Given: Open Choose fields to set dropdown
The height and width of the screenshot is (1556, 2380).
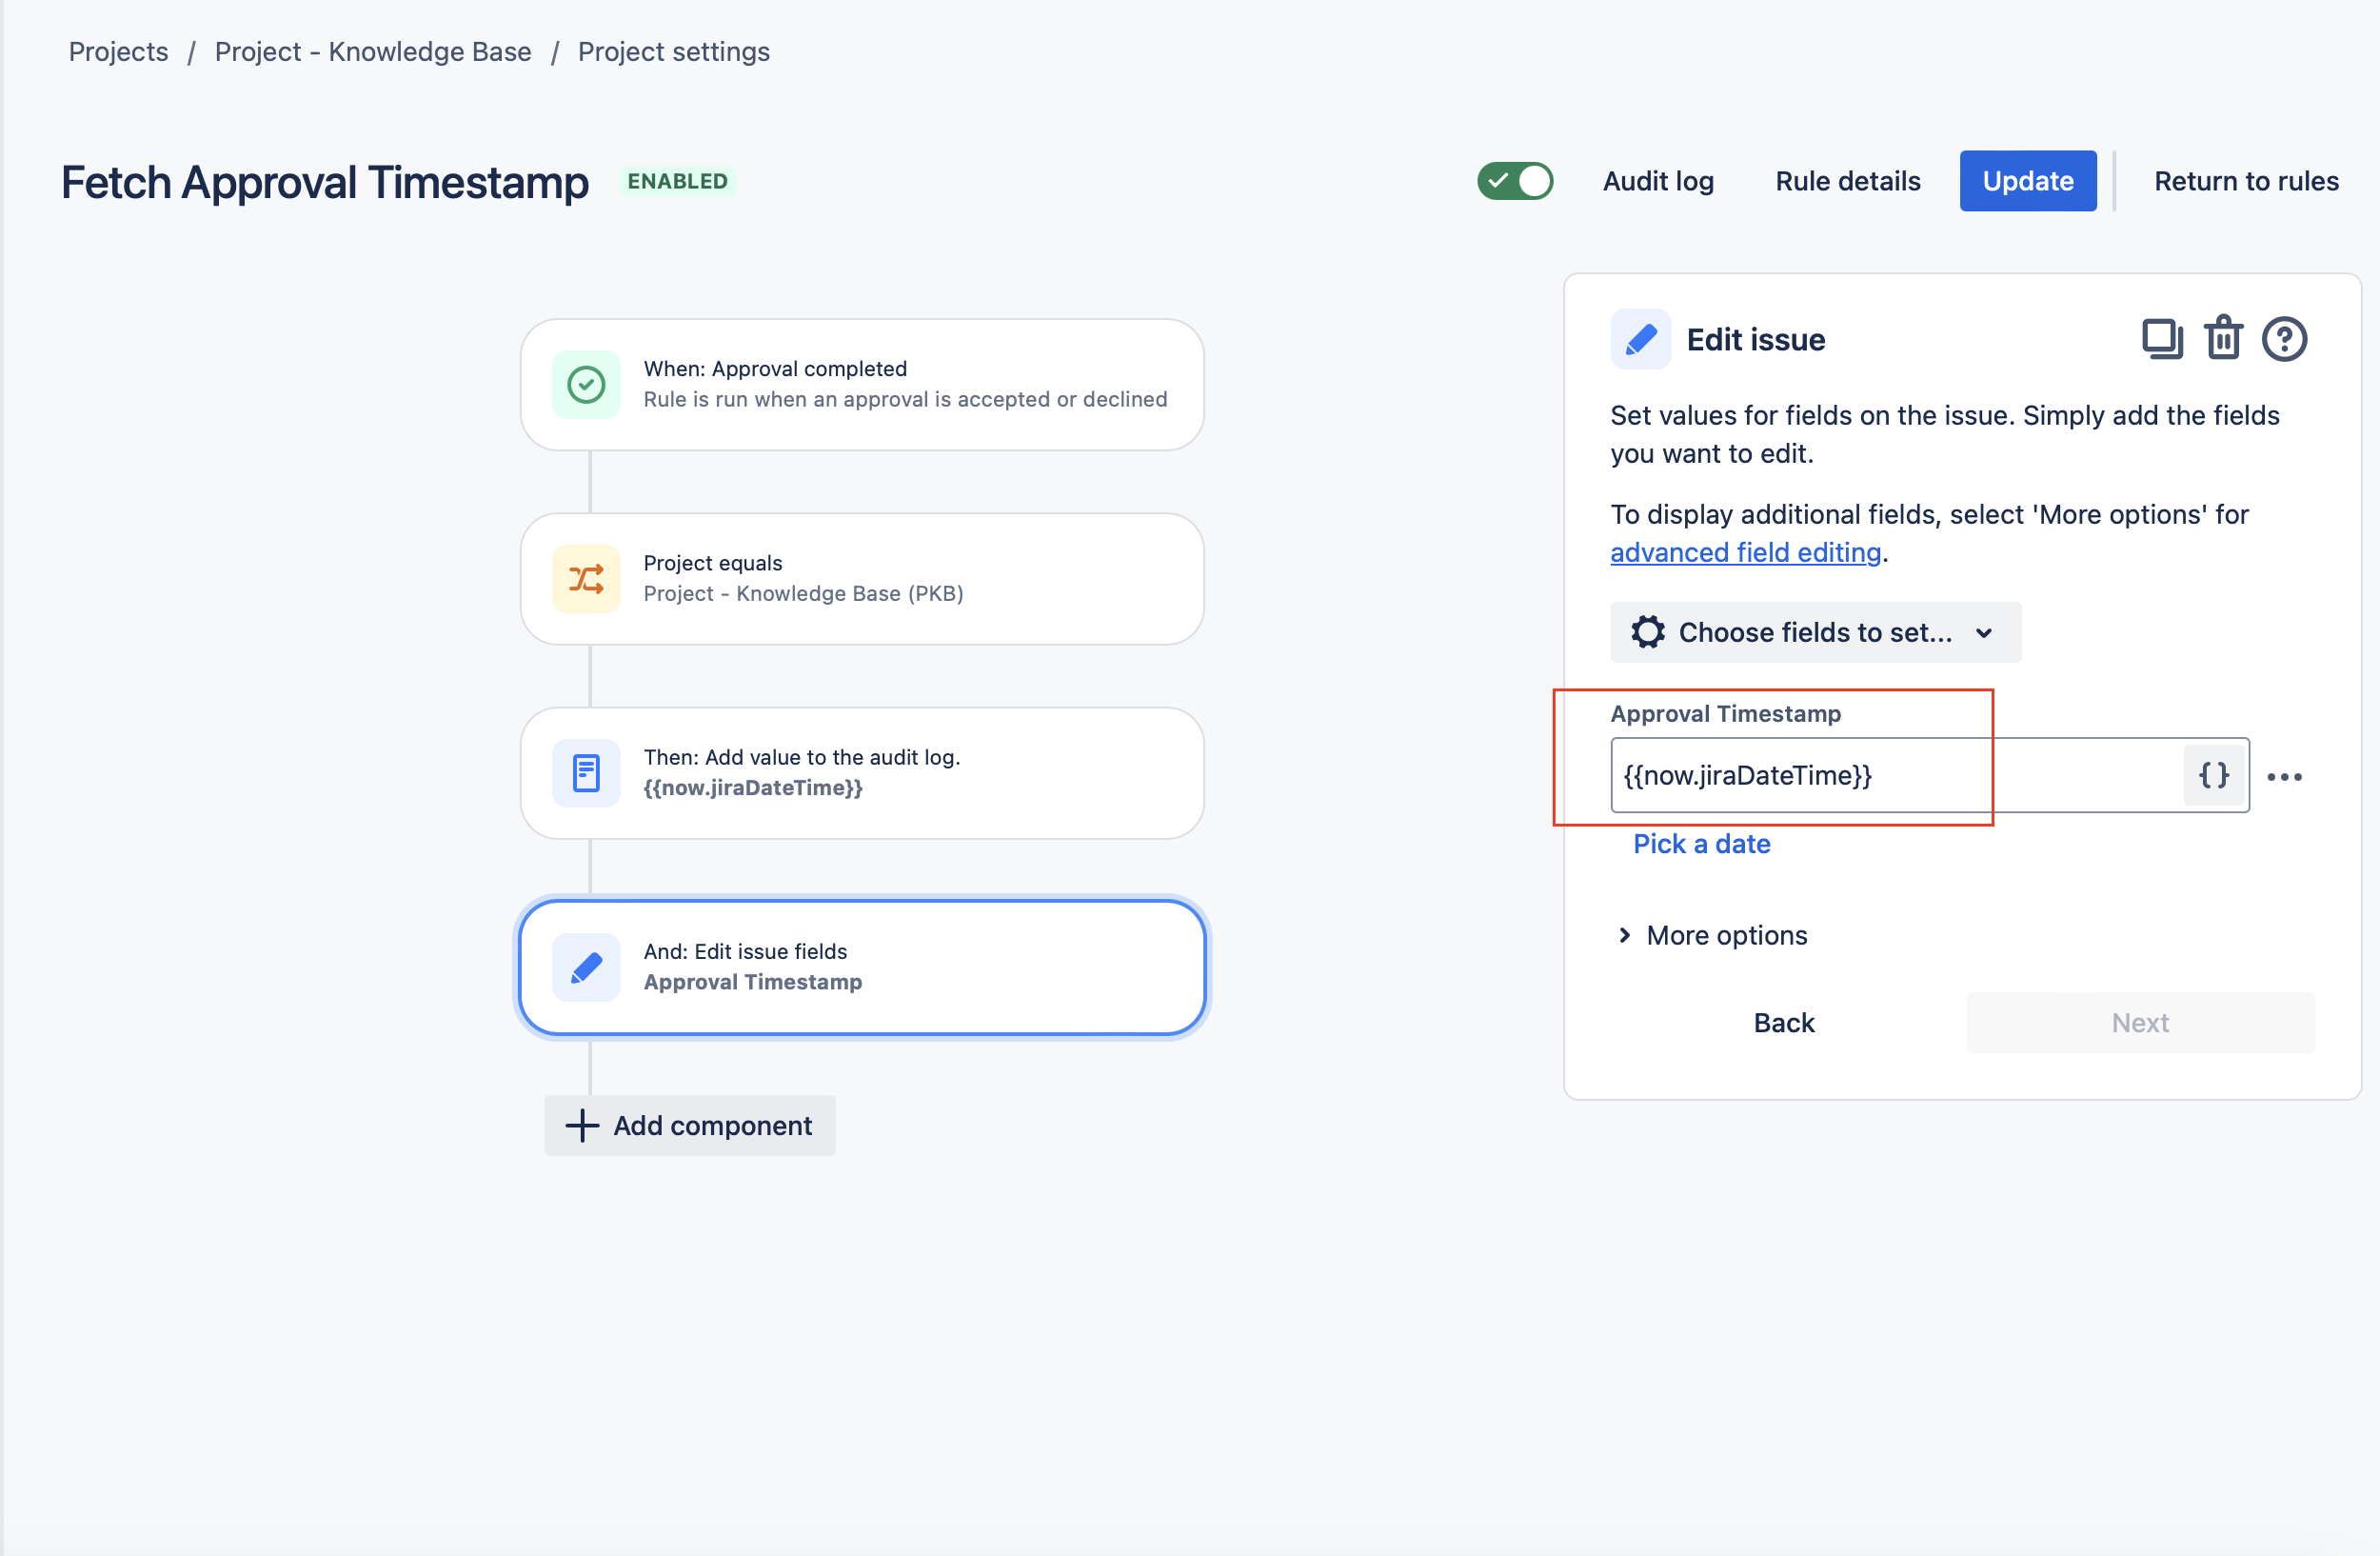Looking at the screenshot, I should pos(1814,632).
